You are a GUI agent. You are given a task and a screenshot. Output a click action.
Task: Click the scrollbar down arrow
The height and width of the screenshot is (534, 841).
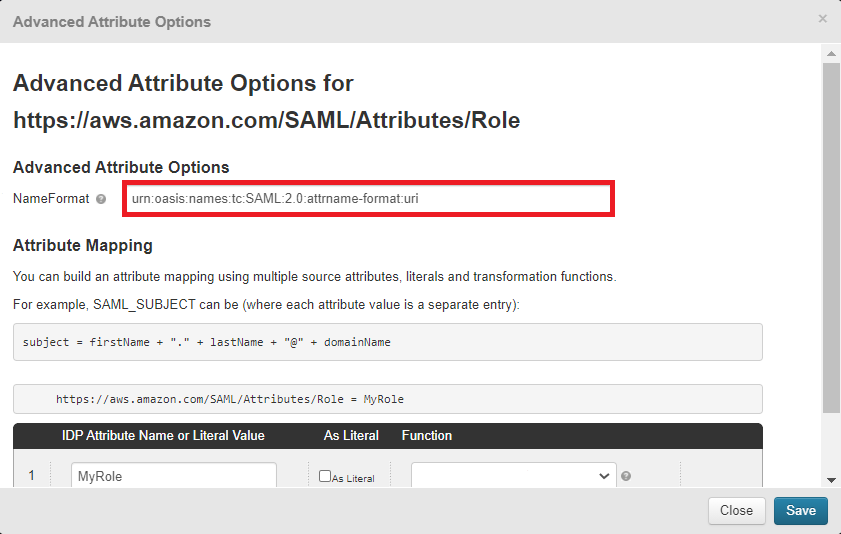click(x=831, y=480)
